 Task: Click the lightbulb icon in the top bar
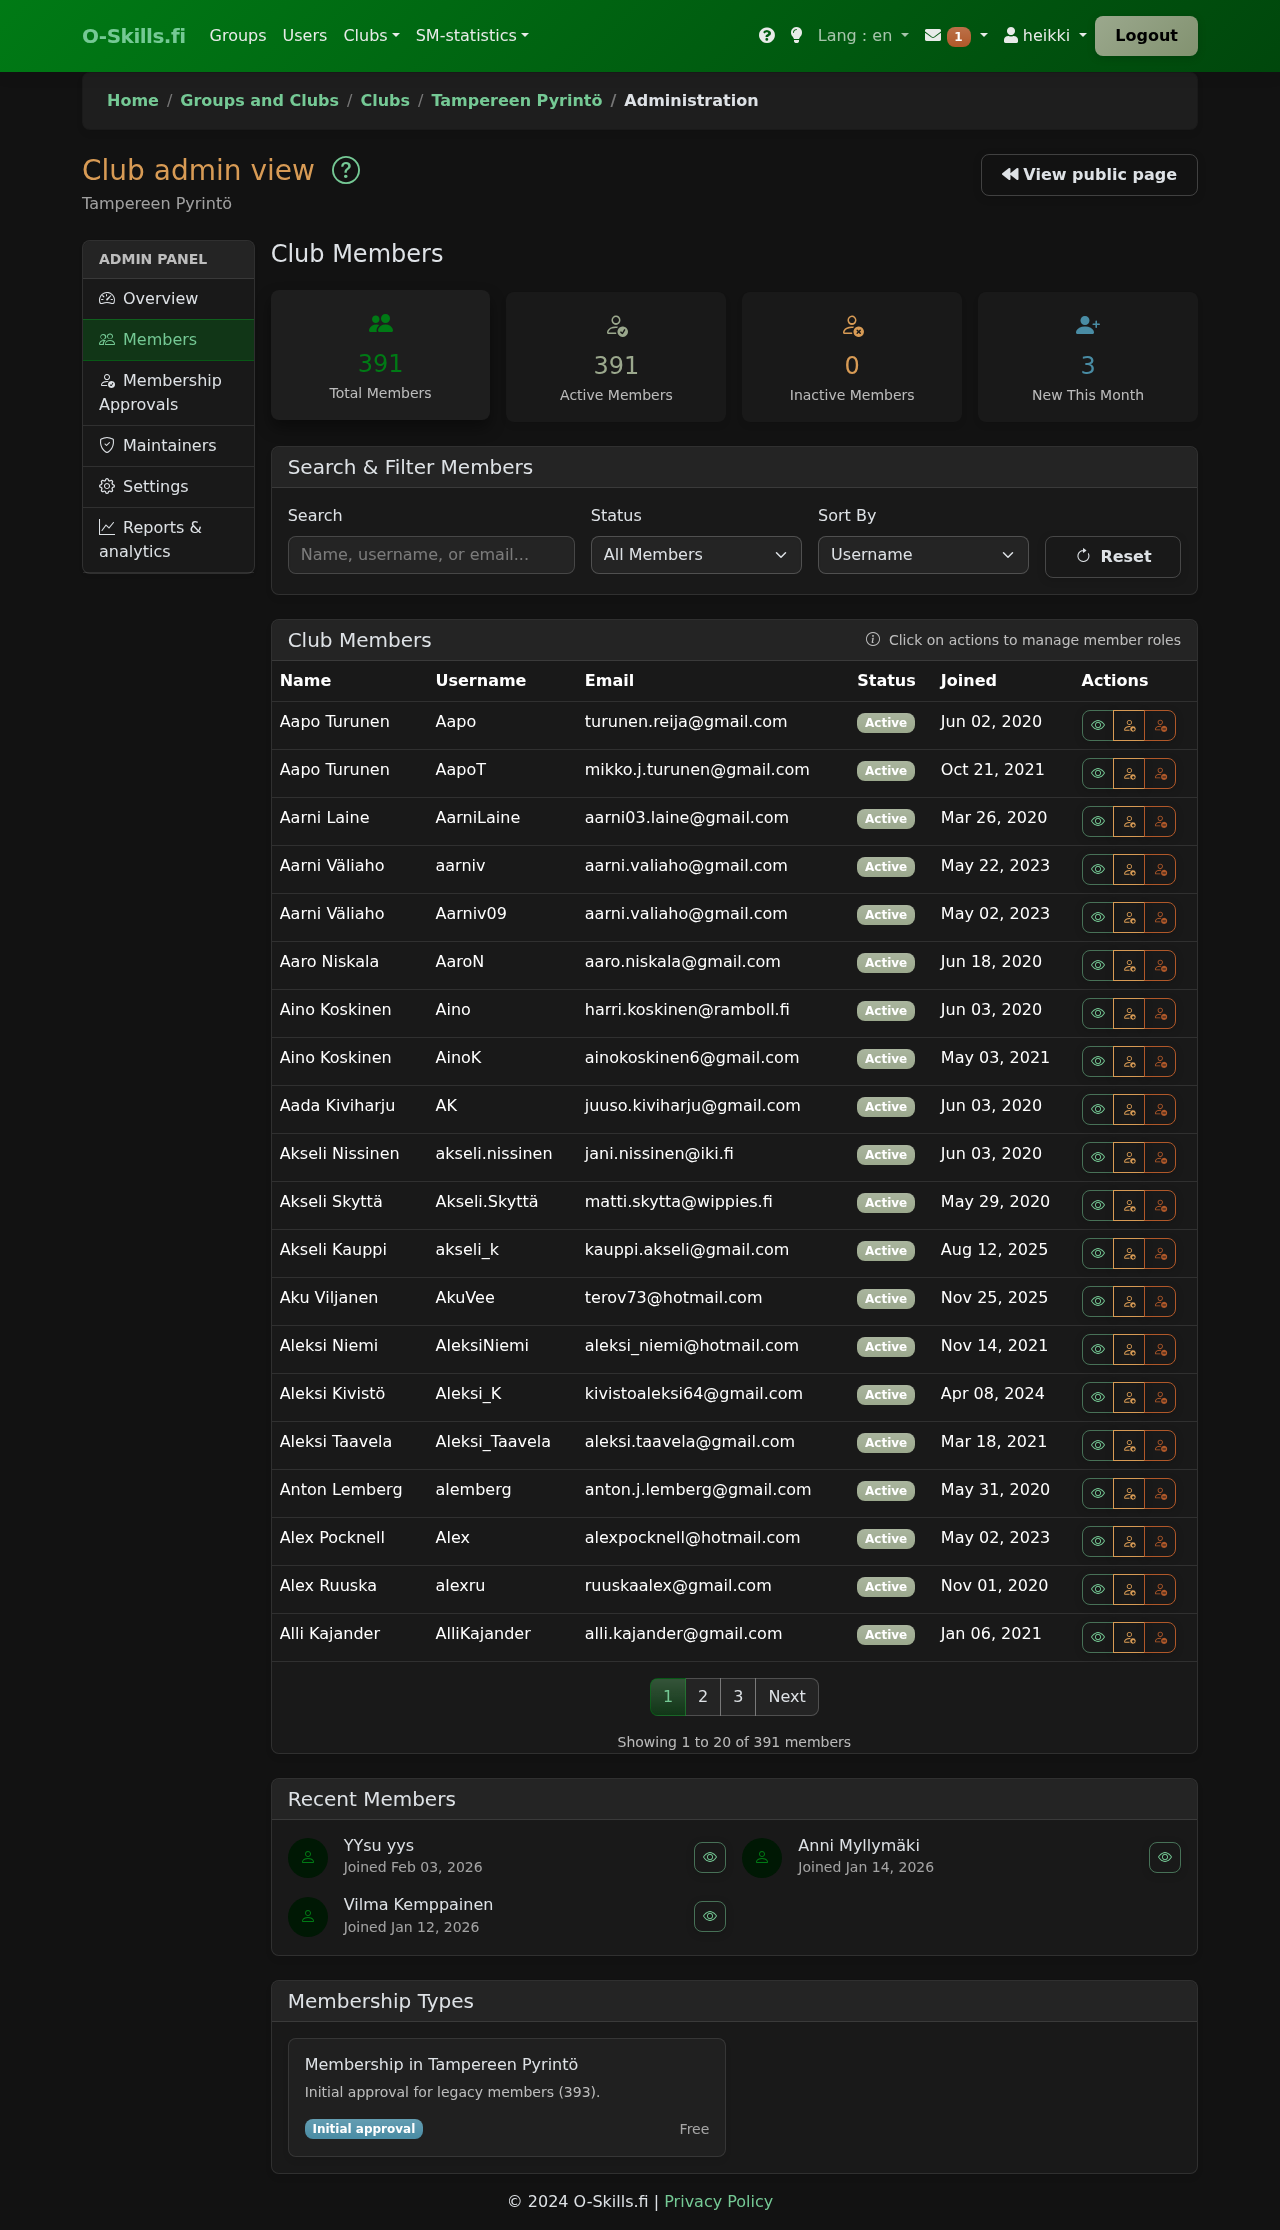[796, 36]
